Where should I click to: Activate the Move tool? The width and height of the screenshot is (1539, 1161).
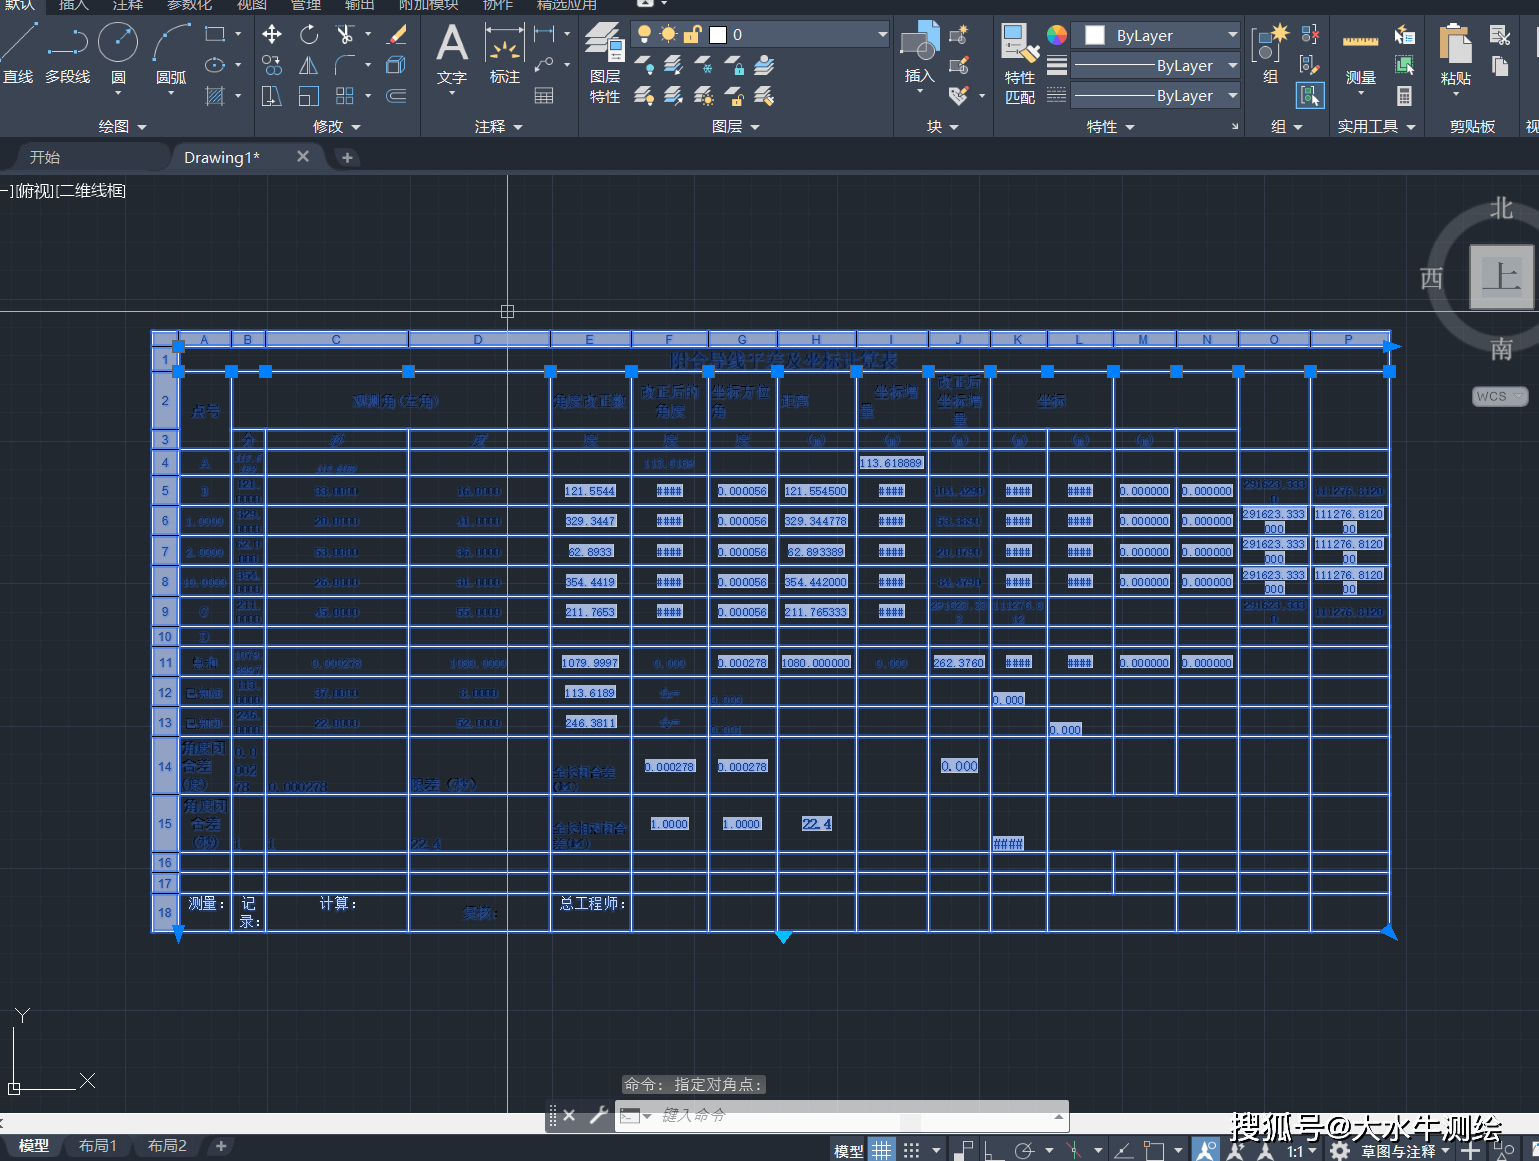pyautogui.click(x=272, y=34)
